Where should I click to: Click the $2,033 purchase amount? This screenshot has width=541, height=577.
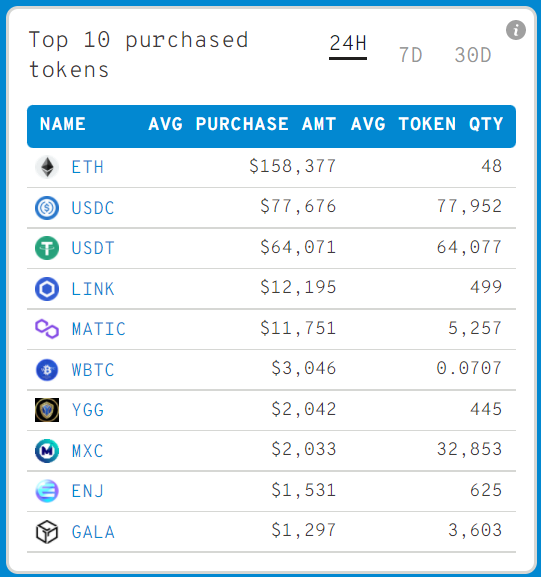304,449
